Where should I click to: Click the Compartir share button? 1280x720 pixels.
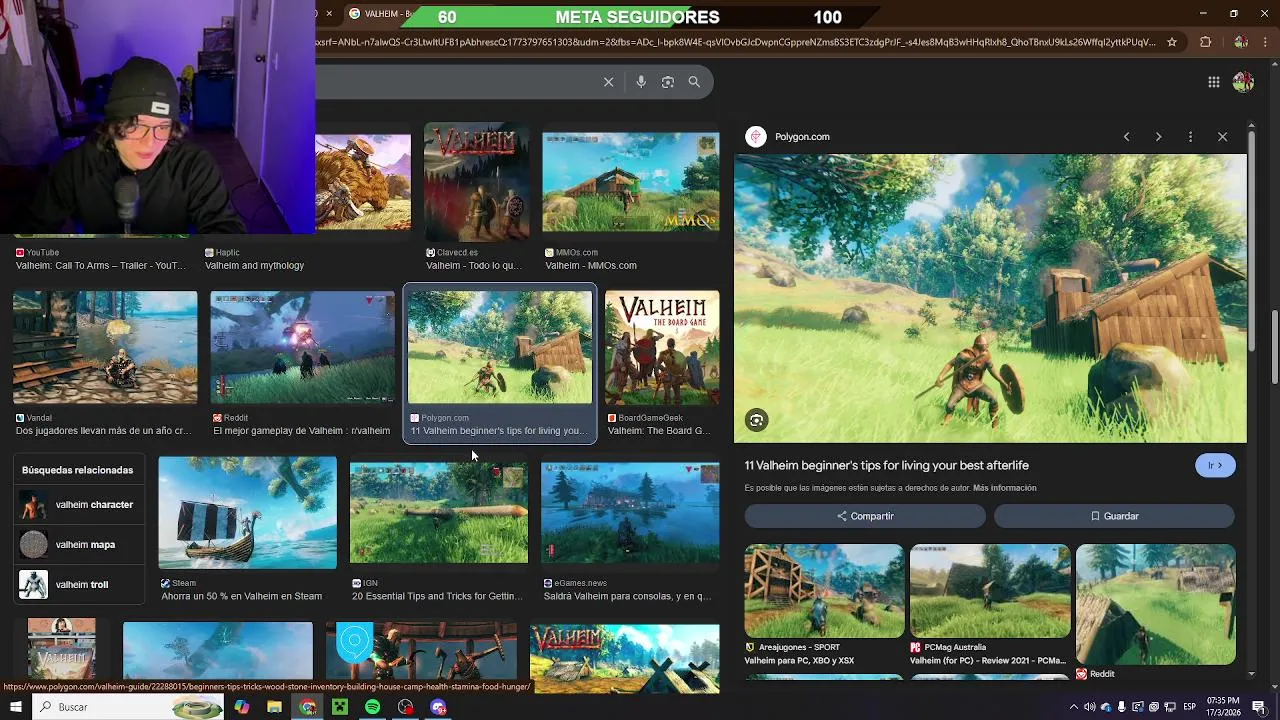[x=865, y=516]
